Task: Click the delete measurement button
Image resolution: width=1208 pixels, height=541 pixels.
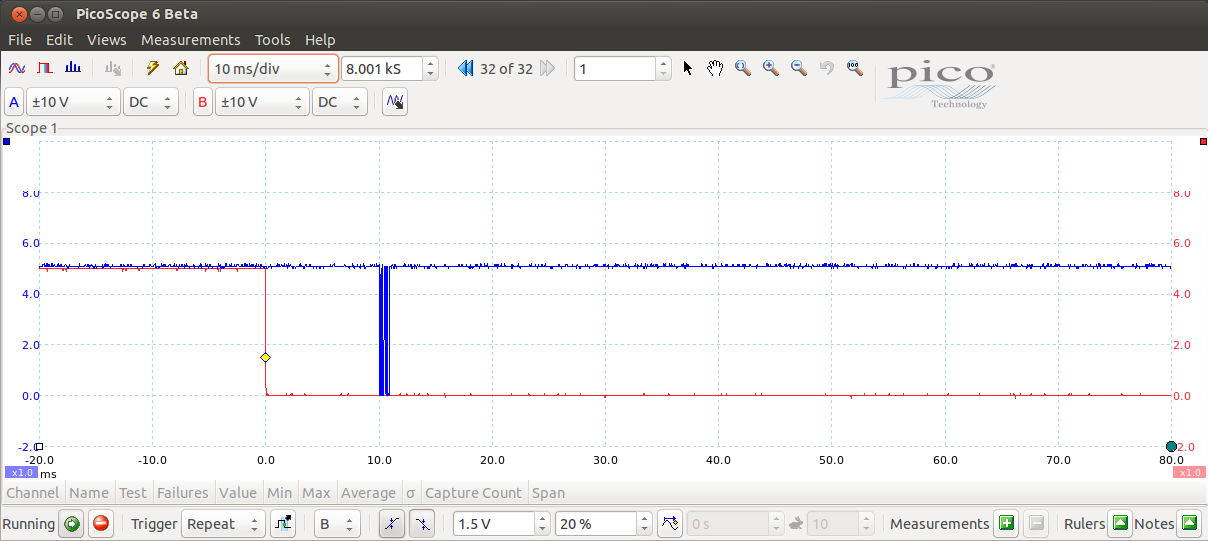Action: (1036, 523)
